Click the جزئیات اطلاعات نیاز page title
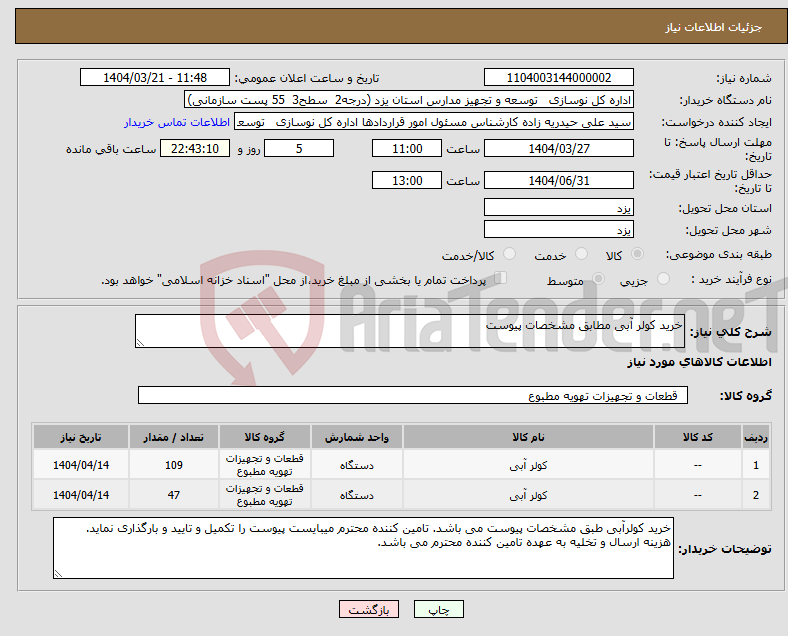 (714, 27)
